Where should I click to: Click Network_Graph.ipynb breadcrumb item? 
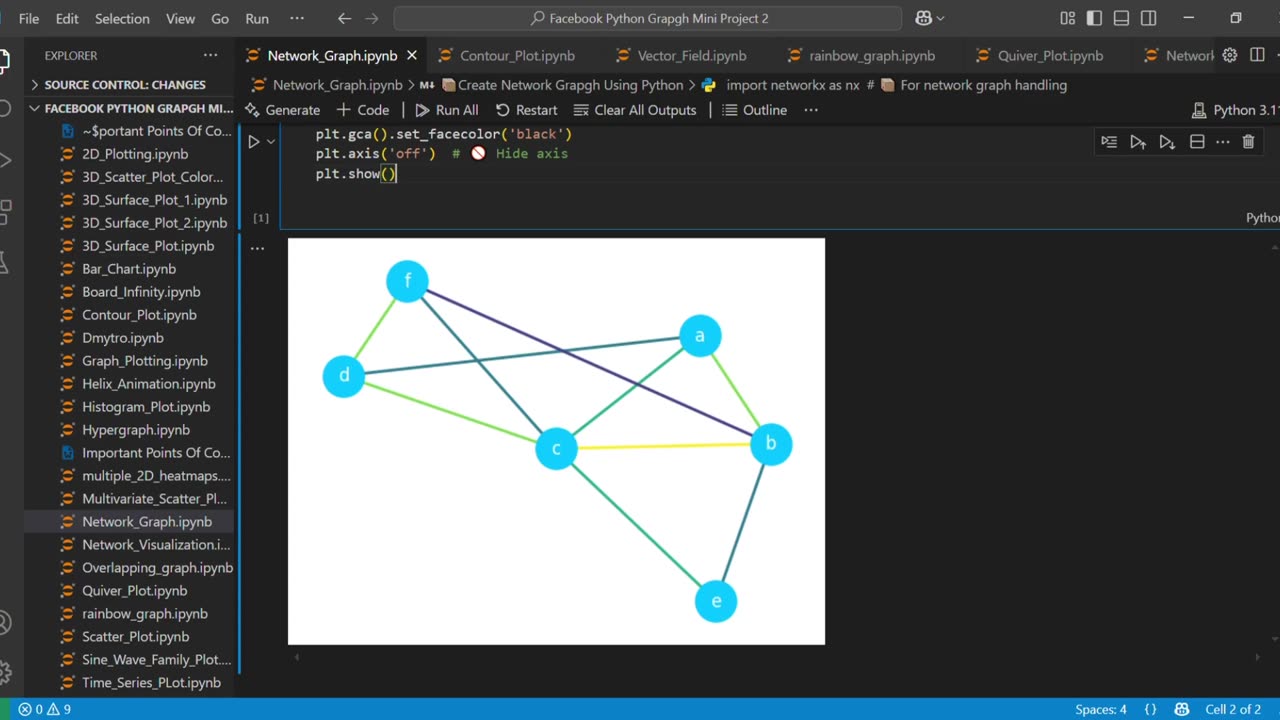(327, 85)
